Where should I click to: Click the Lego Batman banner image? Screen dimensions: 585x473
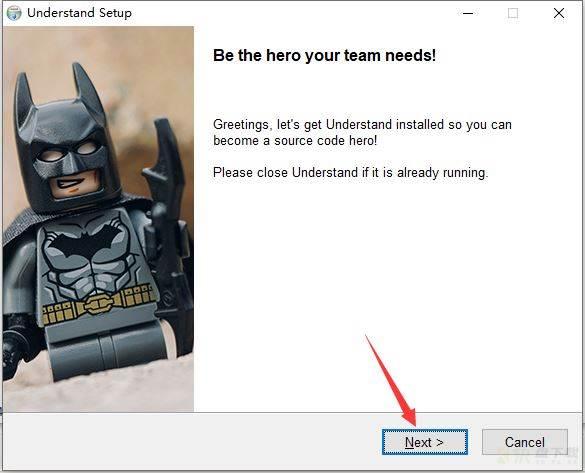tap(98, 219)
